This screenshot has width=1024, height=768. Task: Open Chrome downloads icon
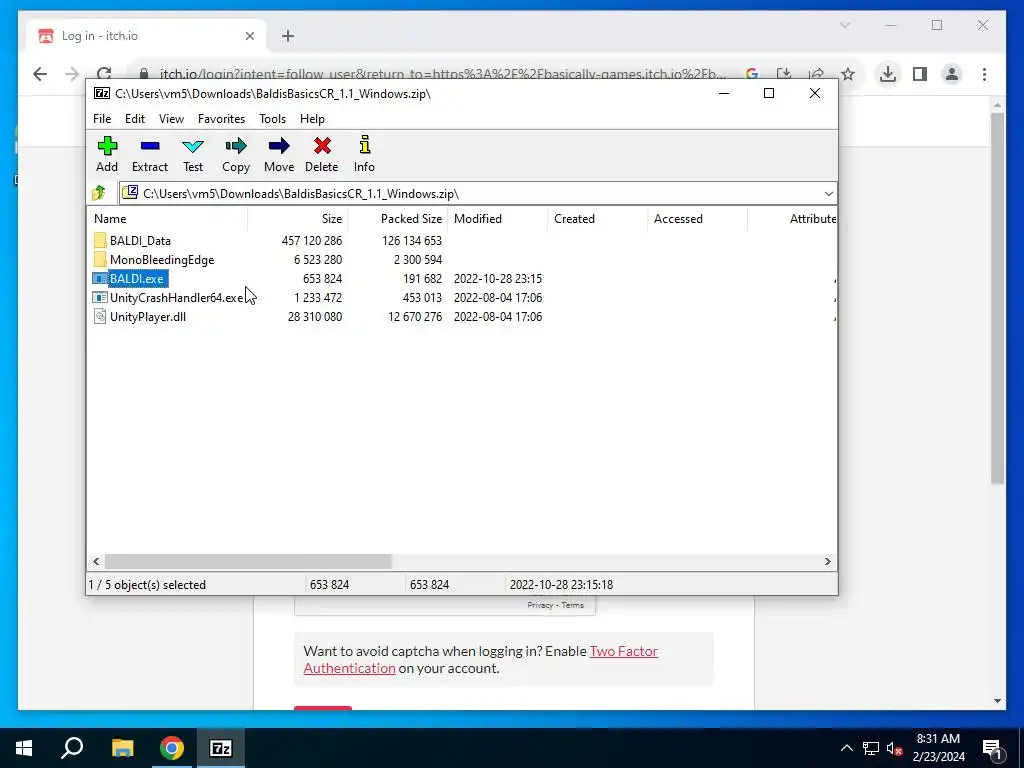pos(887,74)
